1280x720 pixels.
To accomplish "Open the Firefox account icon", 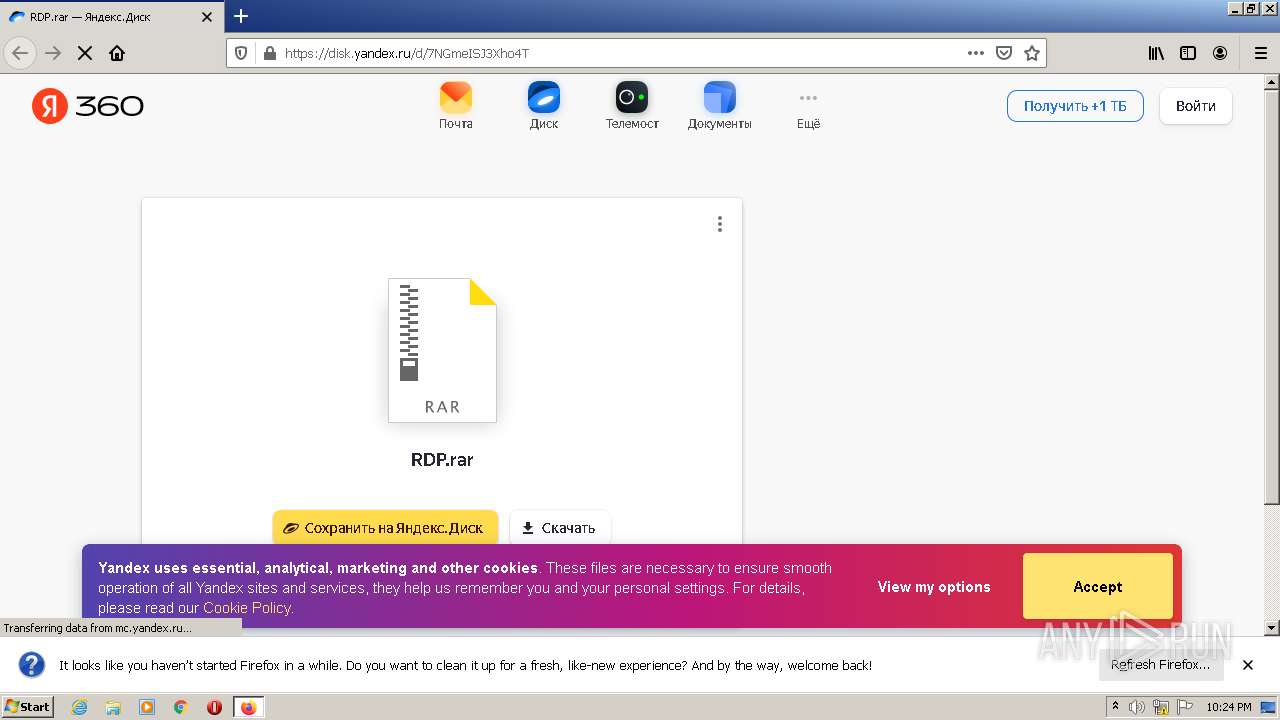I will click(x=1220, y=53).
